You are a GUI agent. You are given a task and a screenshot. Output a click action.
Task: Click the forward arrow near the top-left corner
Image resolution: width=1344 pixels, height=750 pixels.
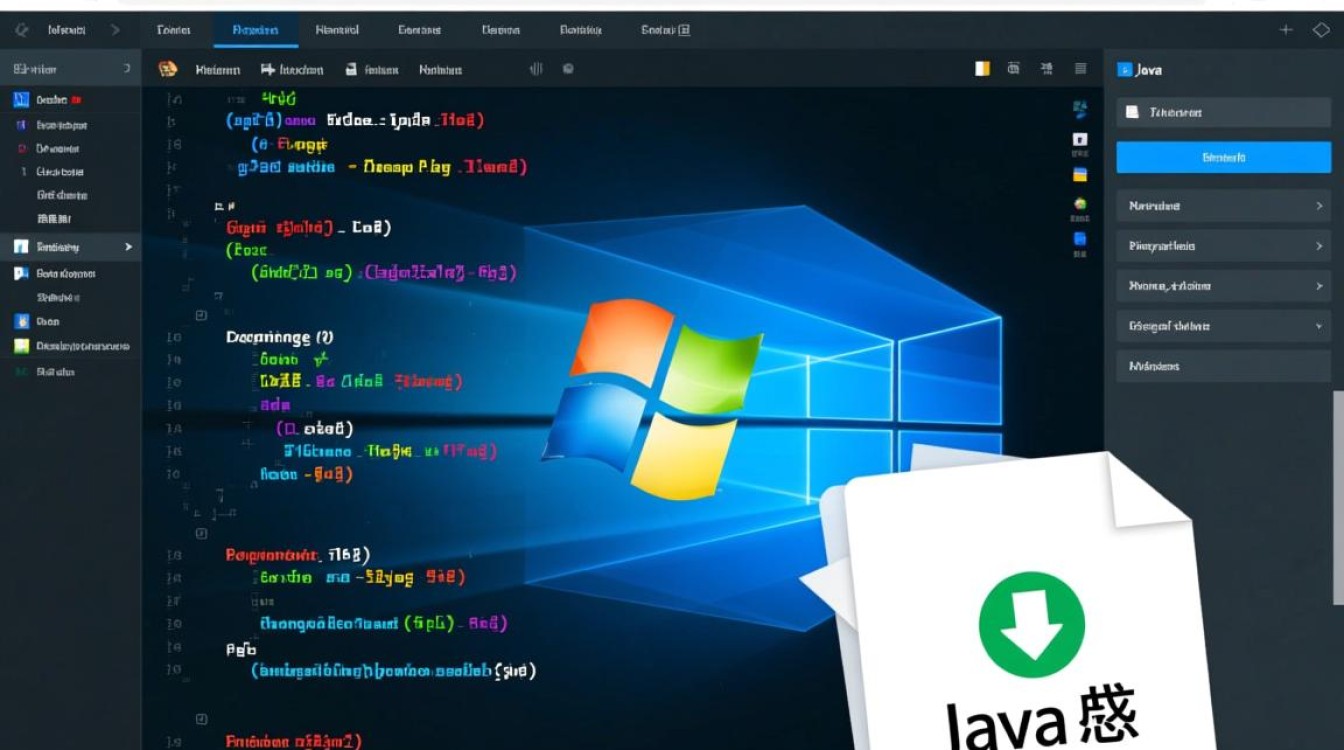[x=117, y=30]
